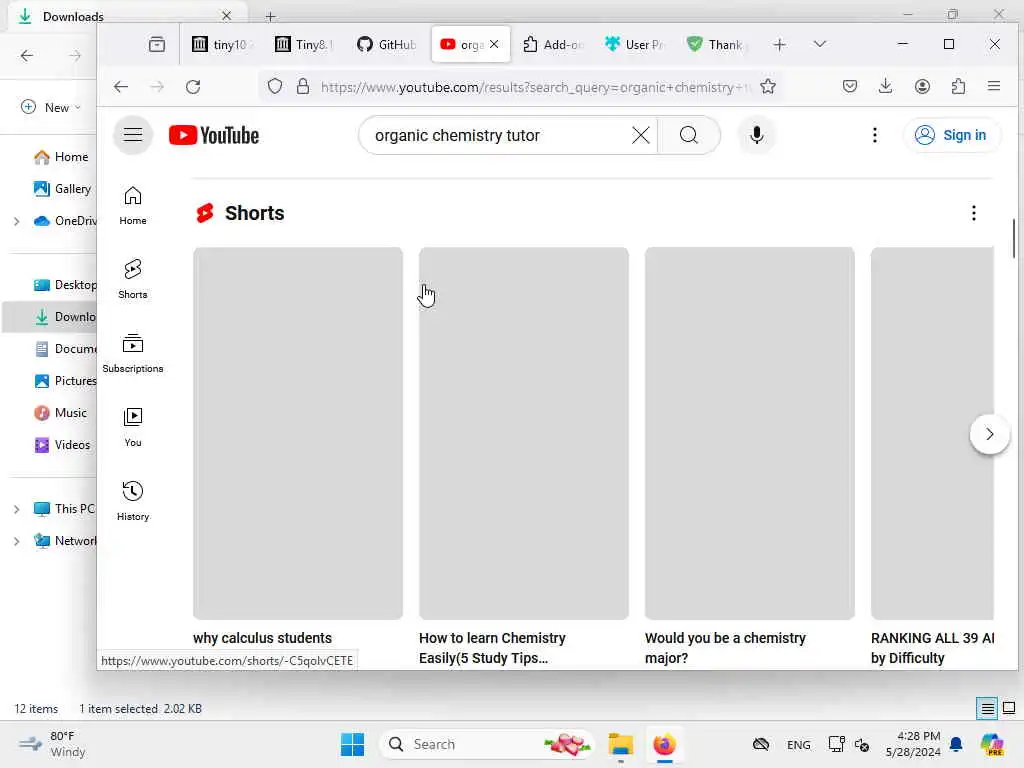The height and width of the screenshot is (768, 1024).
Task: Open Subscriptions in YouTube sidebar
Action: click(133, 353)
